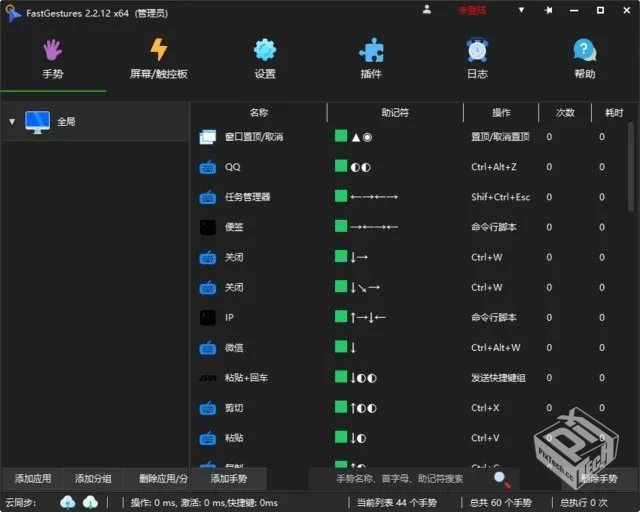
Task: Open the 手势 gestures tab
Action: click(x=53, y=60)
